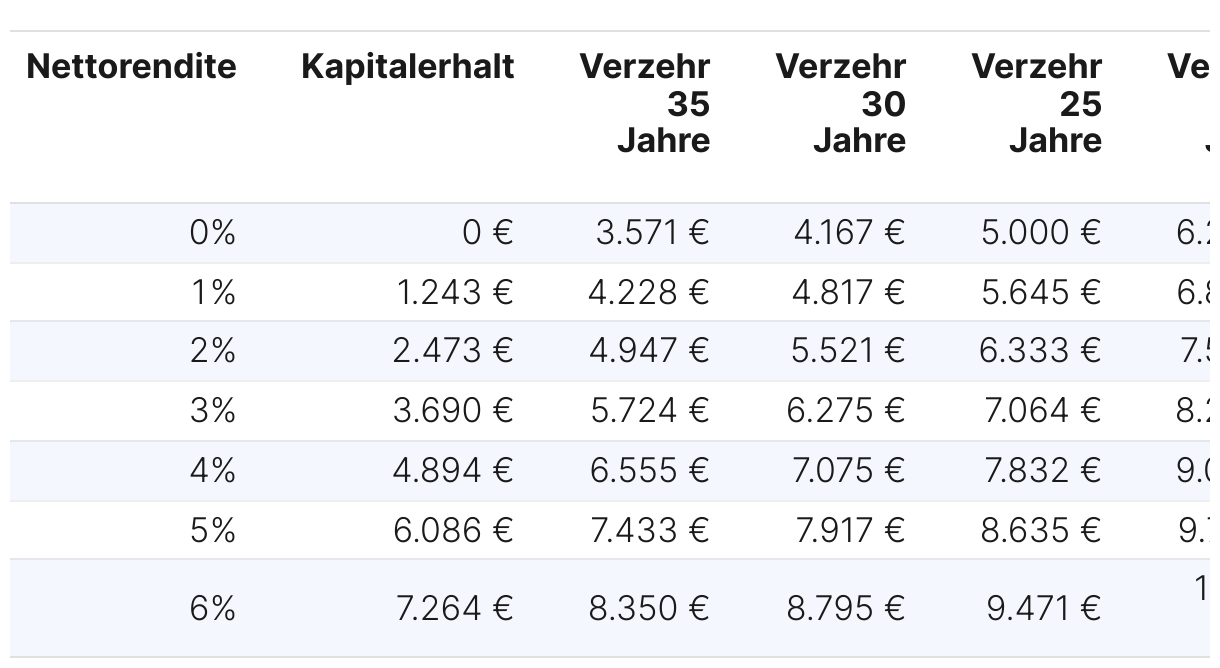Image resolution: width=1220 pixels, height=668 pixels.
Task: Select the 7.264 € Kapitalerhalt cell
Action: (455, 608)
